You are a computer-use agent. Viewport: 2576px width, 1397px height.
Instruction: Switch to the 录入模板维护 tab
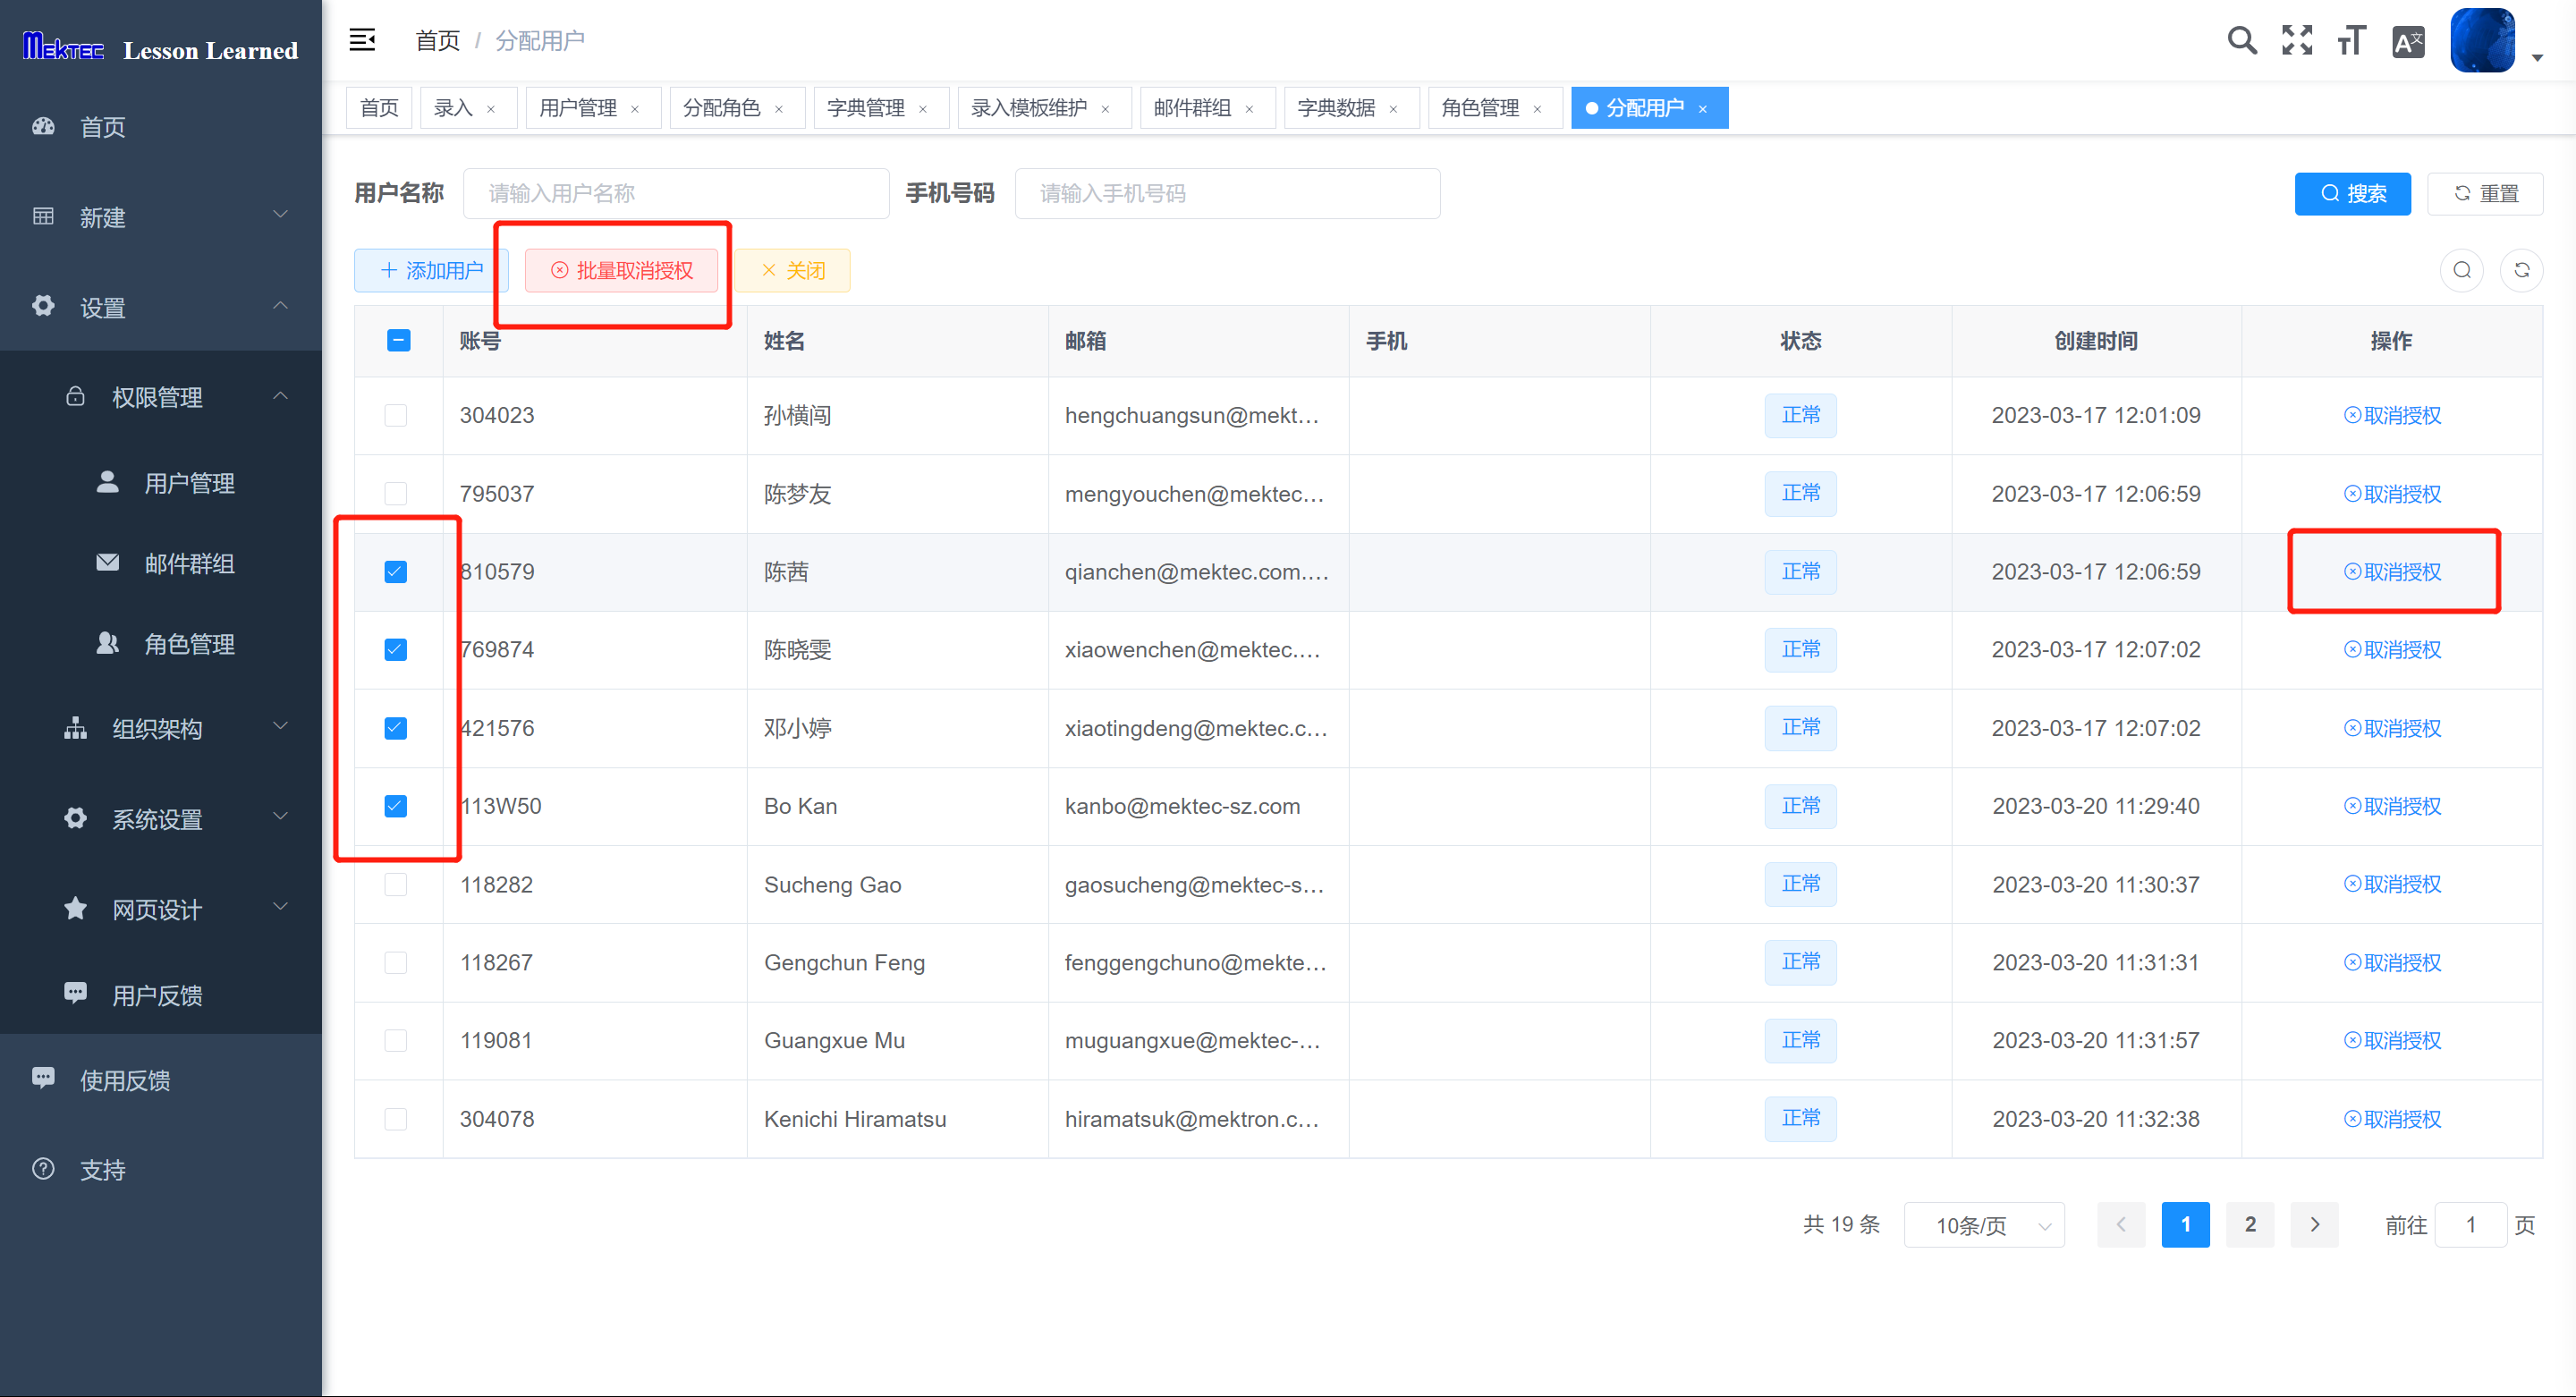pos(1044,108)
